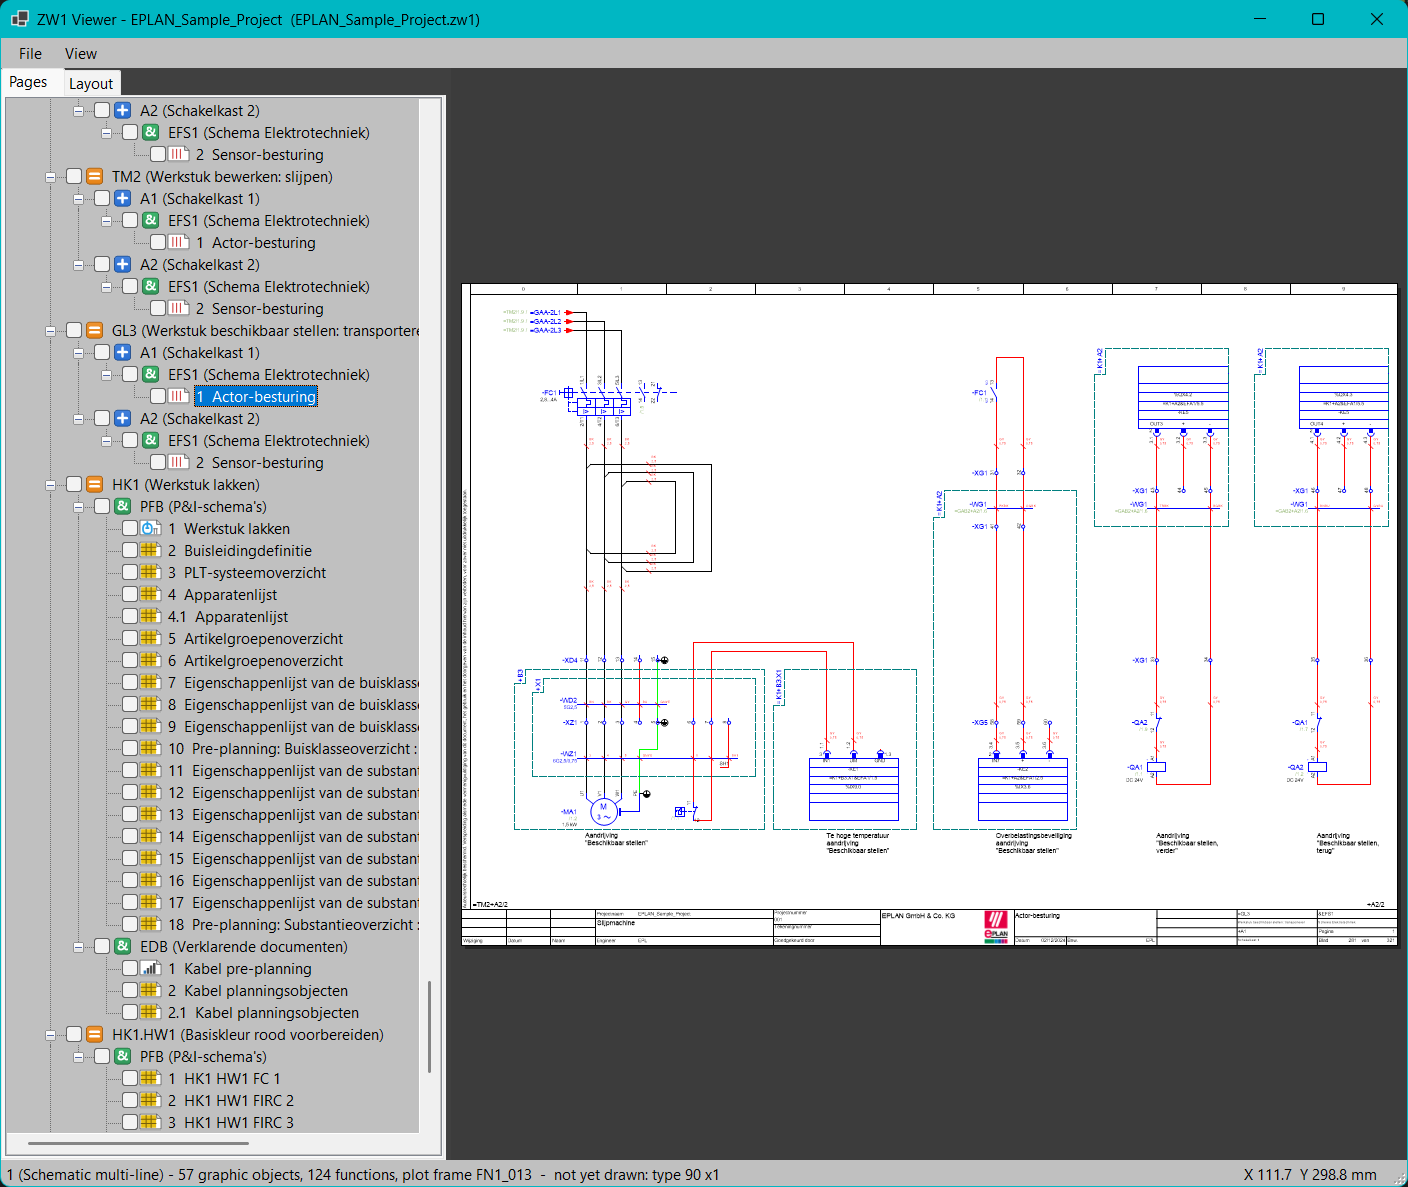
Task: Click the table icon of 2 Buisleidingdefinitie
Action: pos(150,551)
